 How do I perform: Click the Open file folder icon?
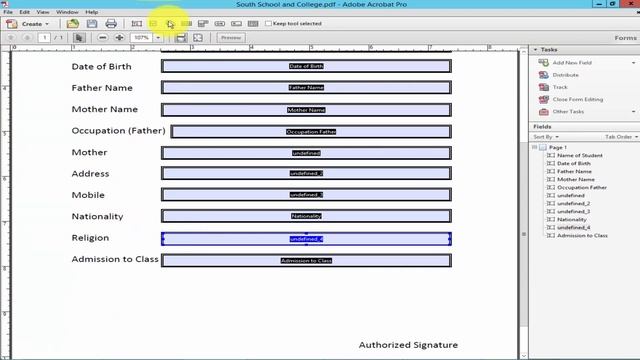pos(73,24)
